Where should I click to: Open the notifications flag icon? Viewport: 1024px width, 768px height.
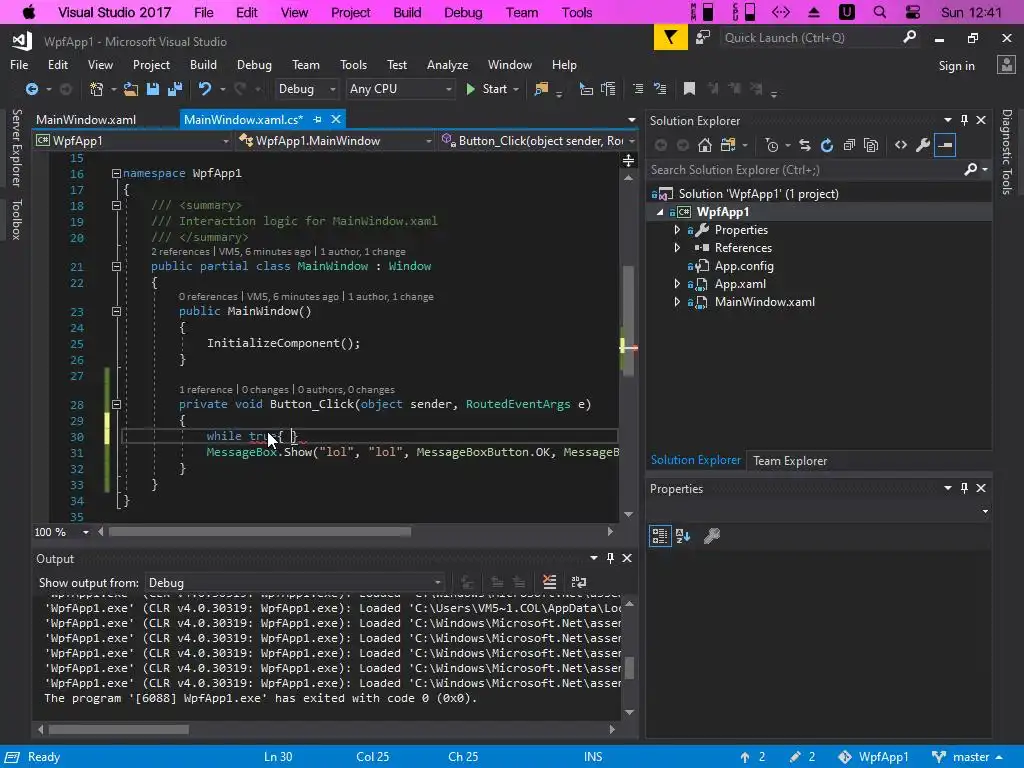[671, 38]
